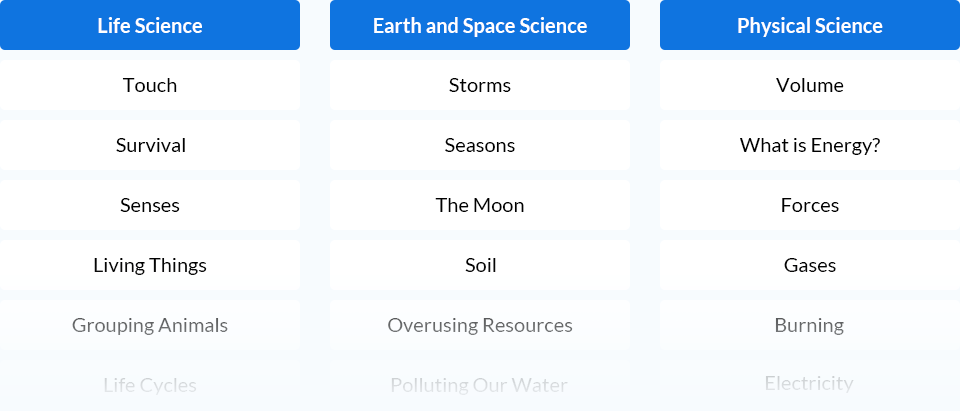Open the Gases topic
Viewport: 960px width, 411px height.
(810, 265)
